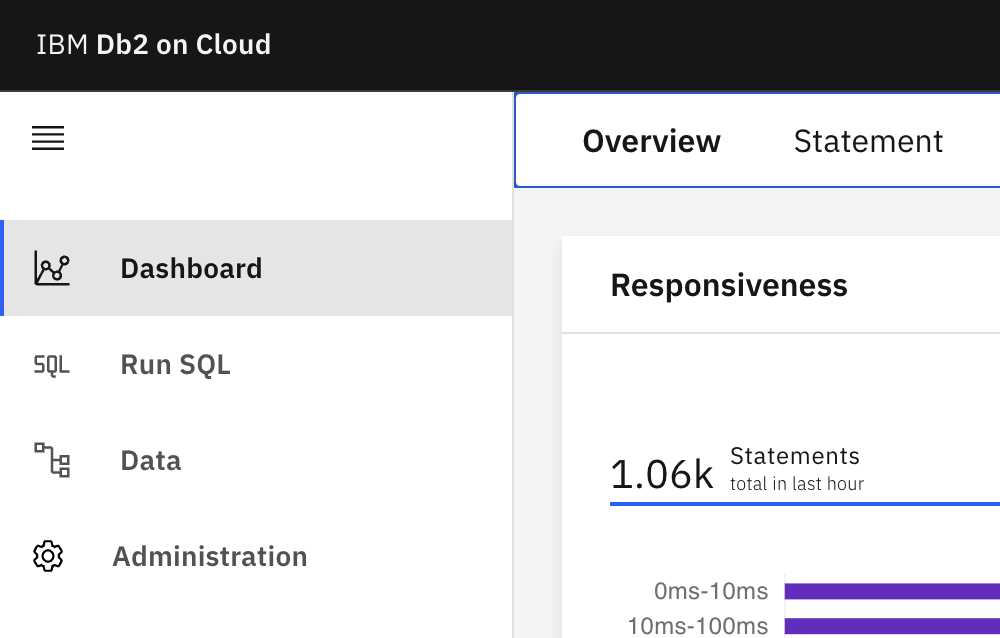This screenshot has height=638, width=1000.
Task: Open the Run SQL page
Action: click(x=256, y=364)
